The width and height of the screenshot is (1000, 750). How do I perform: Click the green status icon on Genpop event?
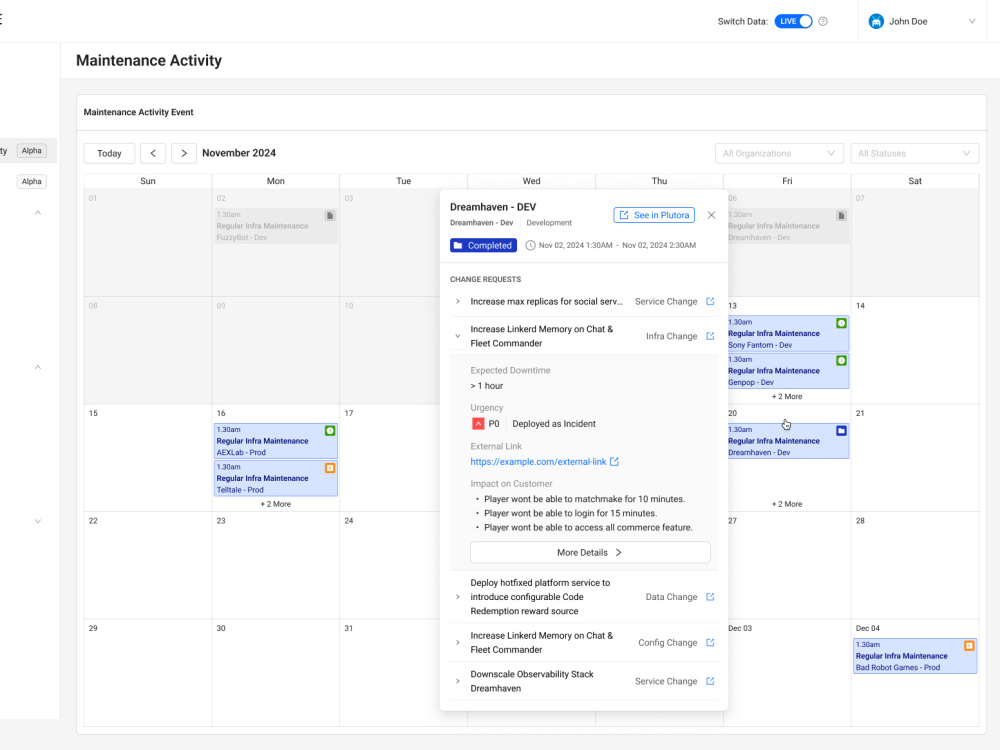click(841, 361)
